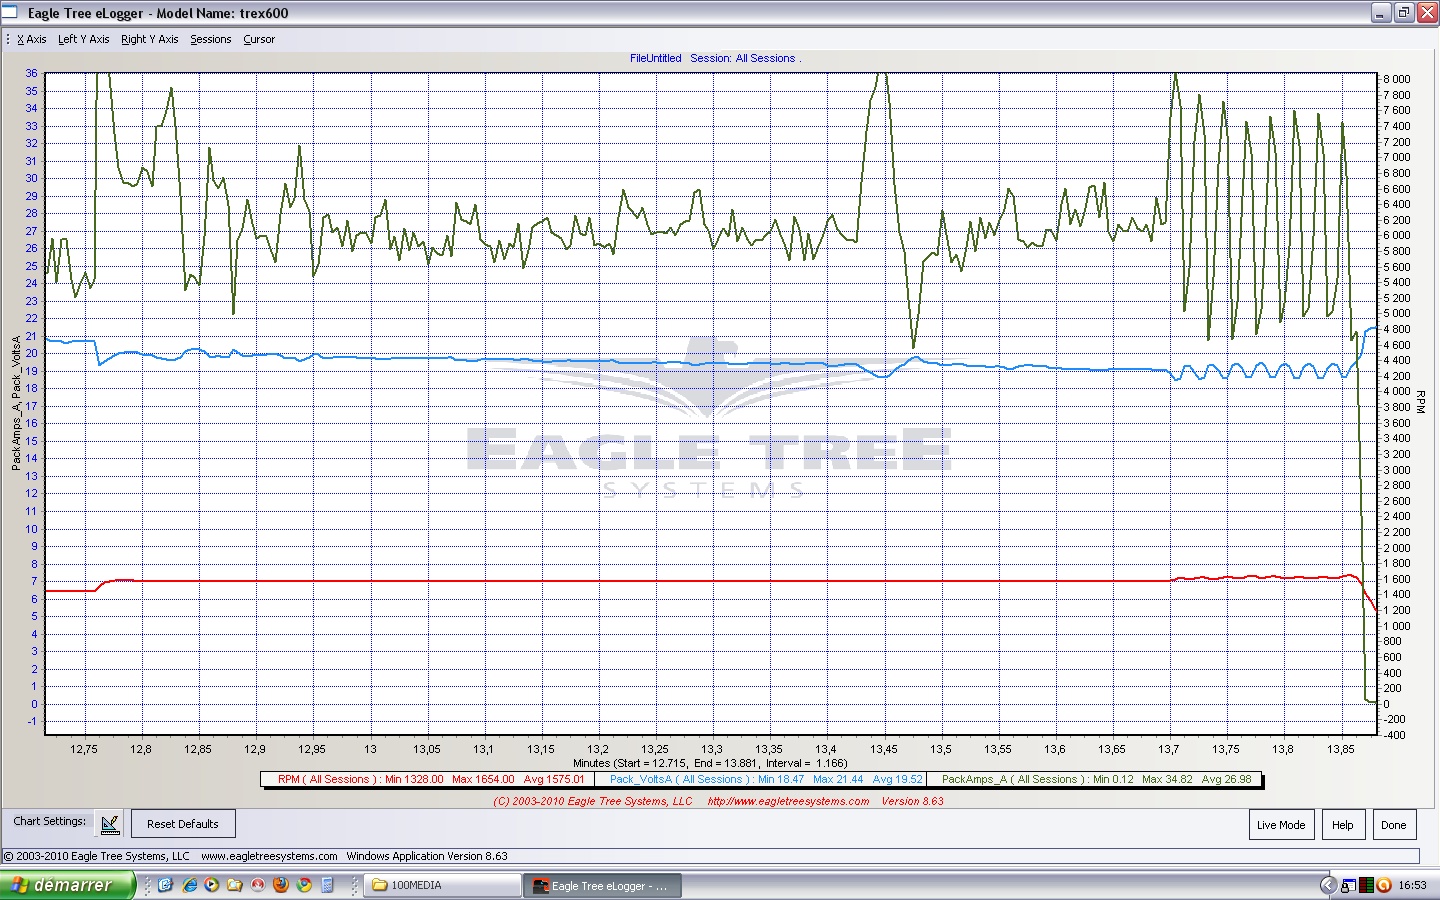
Task: Click the 'Chart Settings:' label
Action: (50, 821)
